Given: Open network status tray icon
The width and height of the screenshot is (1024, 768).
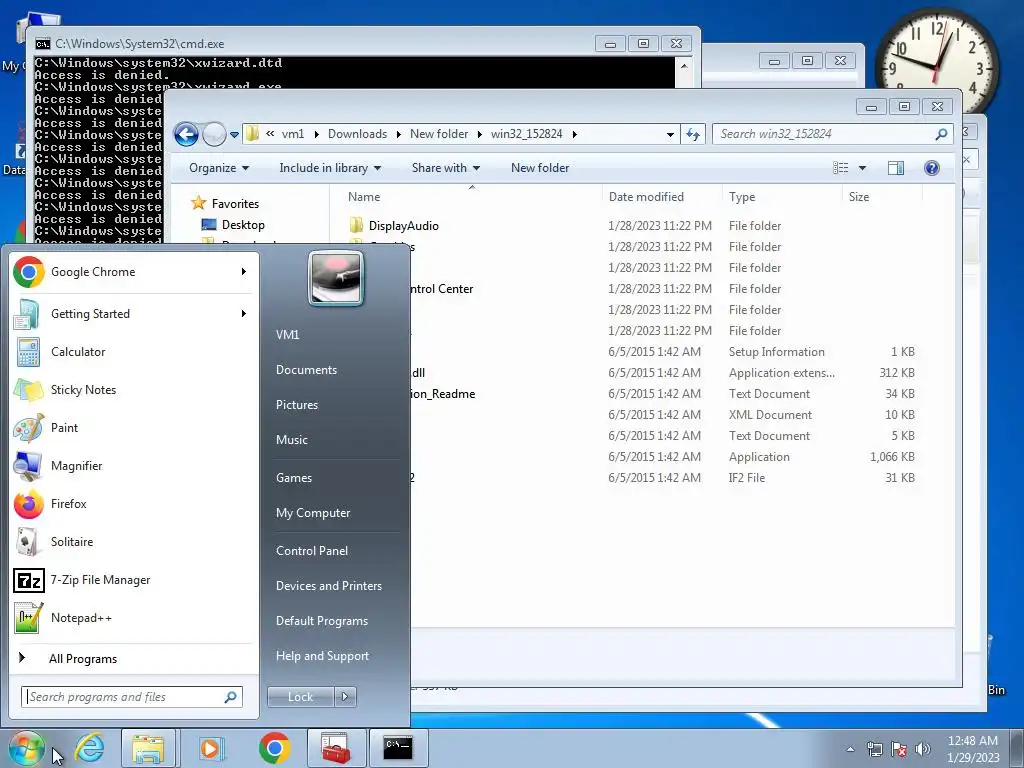Looking at the screenshot, I should pos(874,749).
